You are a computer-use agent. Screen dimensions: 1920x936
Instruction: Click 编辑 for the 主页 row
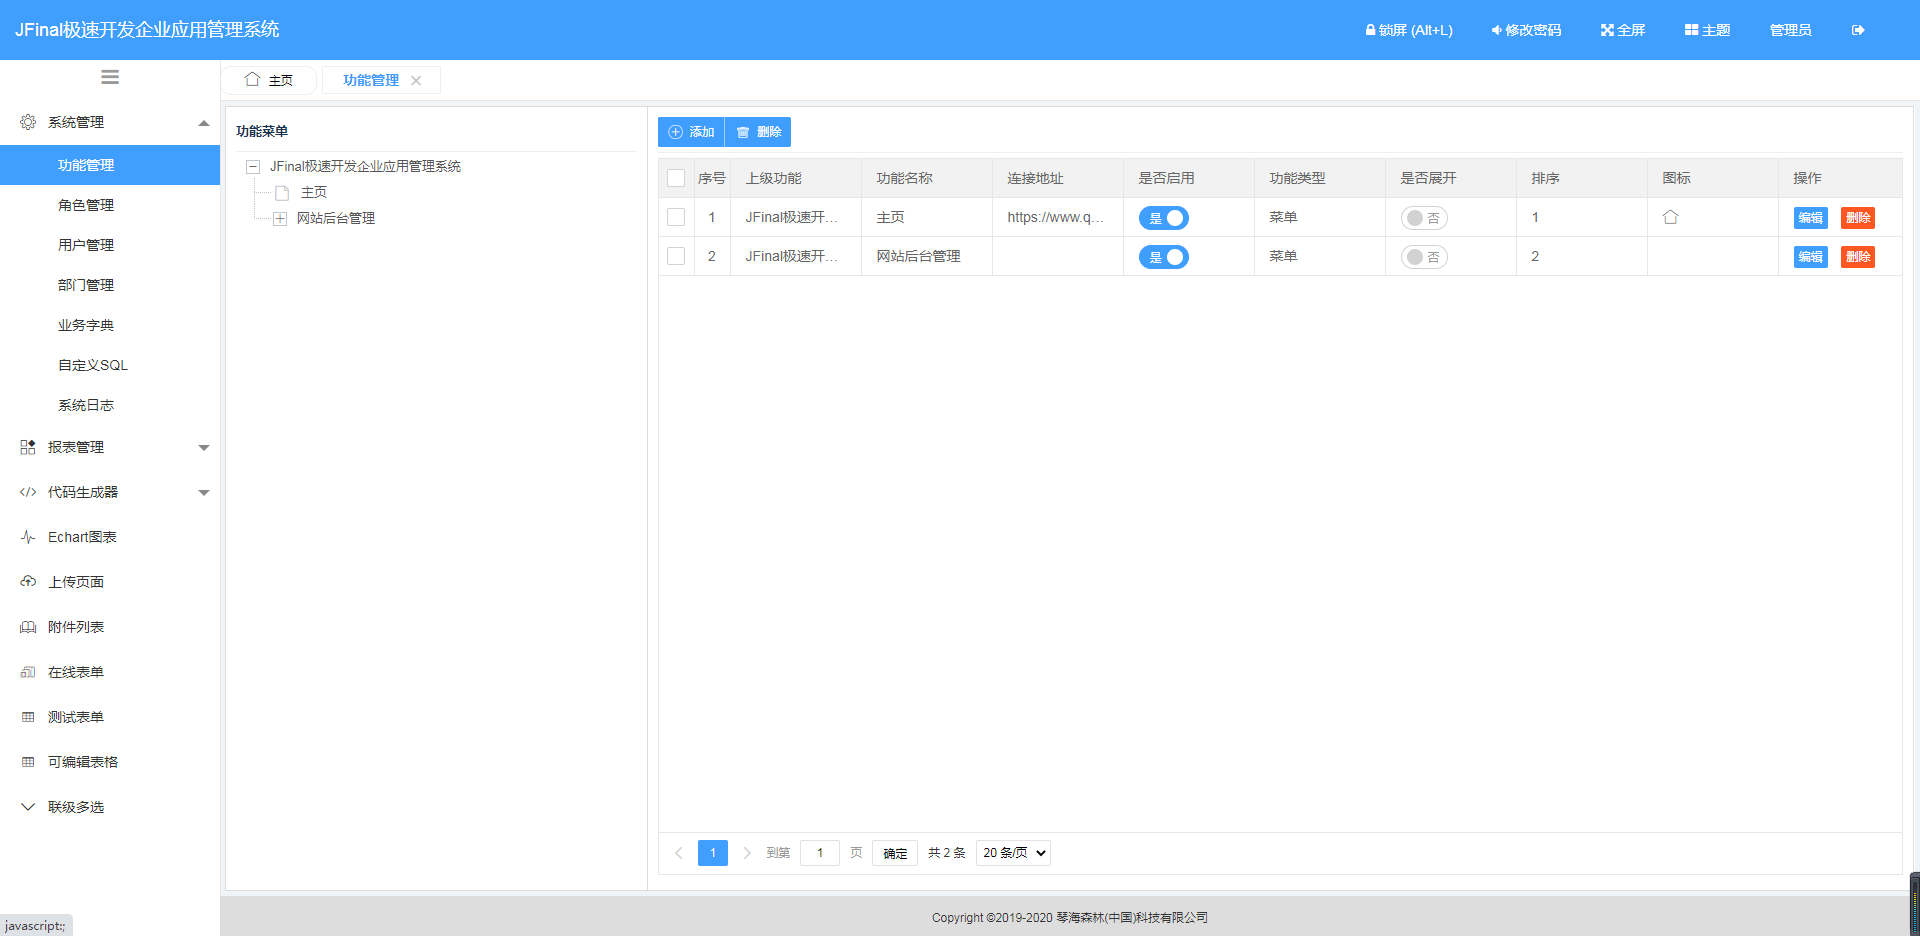[x=1810, y=218]
